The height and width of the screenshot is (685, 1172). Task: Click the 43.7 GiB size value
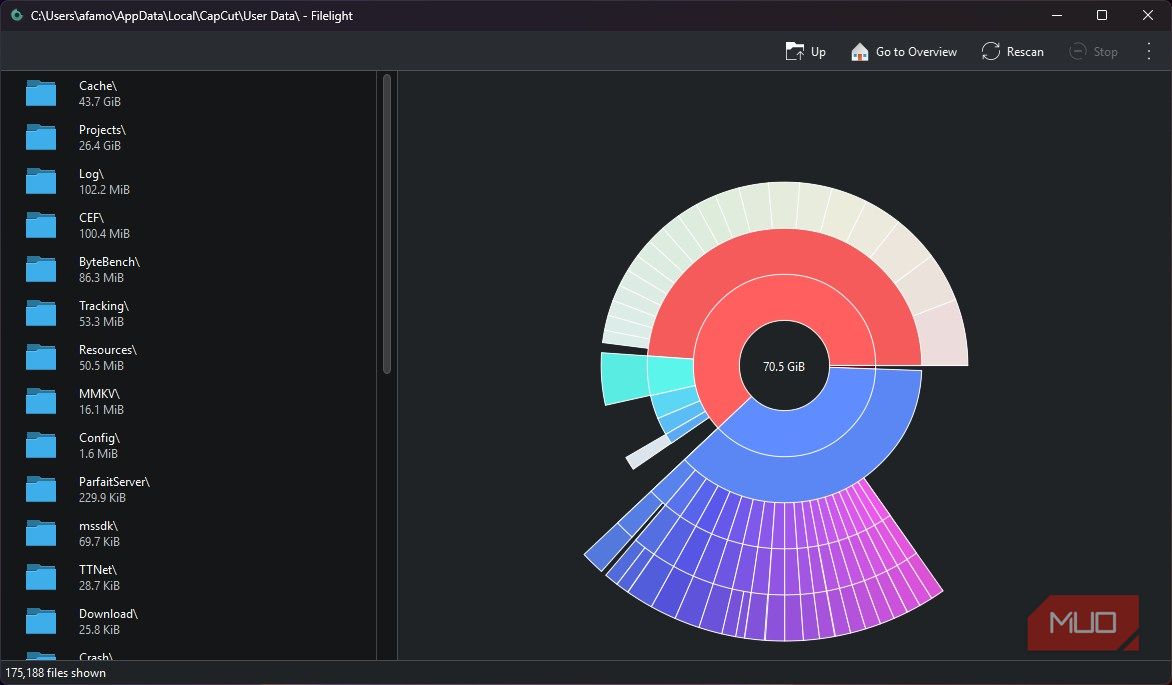point(99,102)
